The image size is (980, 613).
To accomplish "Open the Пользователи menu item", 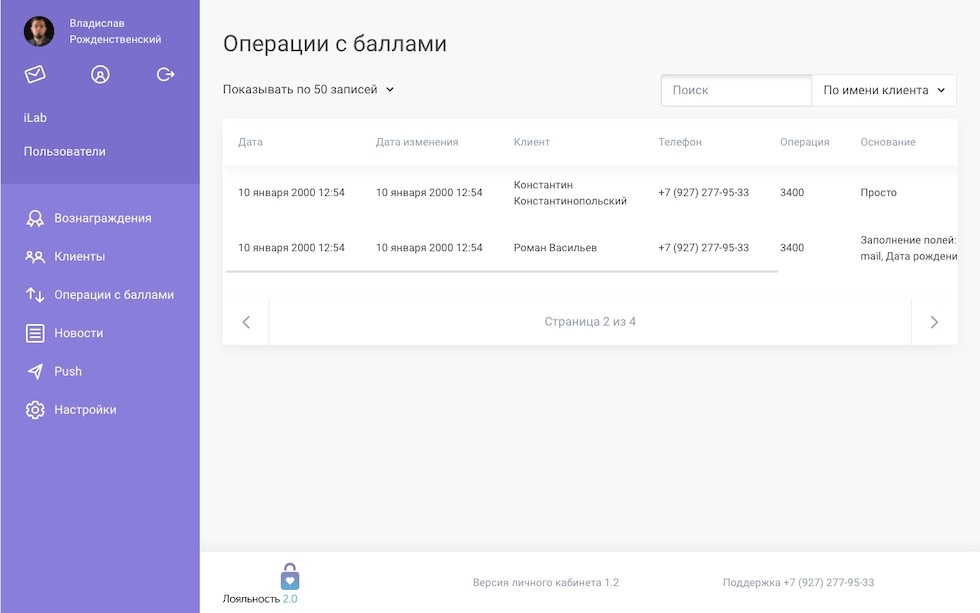I will point(65,152).
